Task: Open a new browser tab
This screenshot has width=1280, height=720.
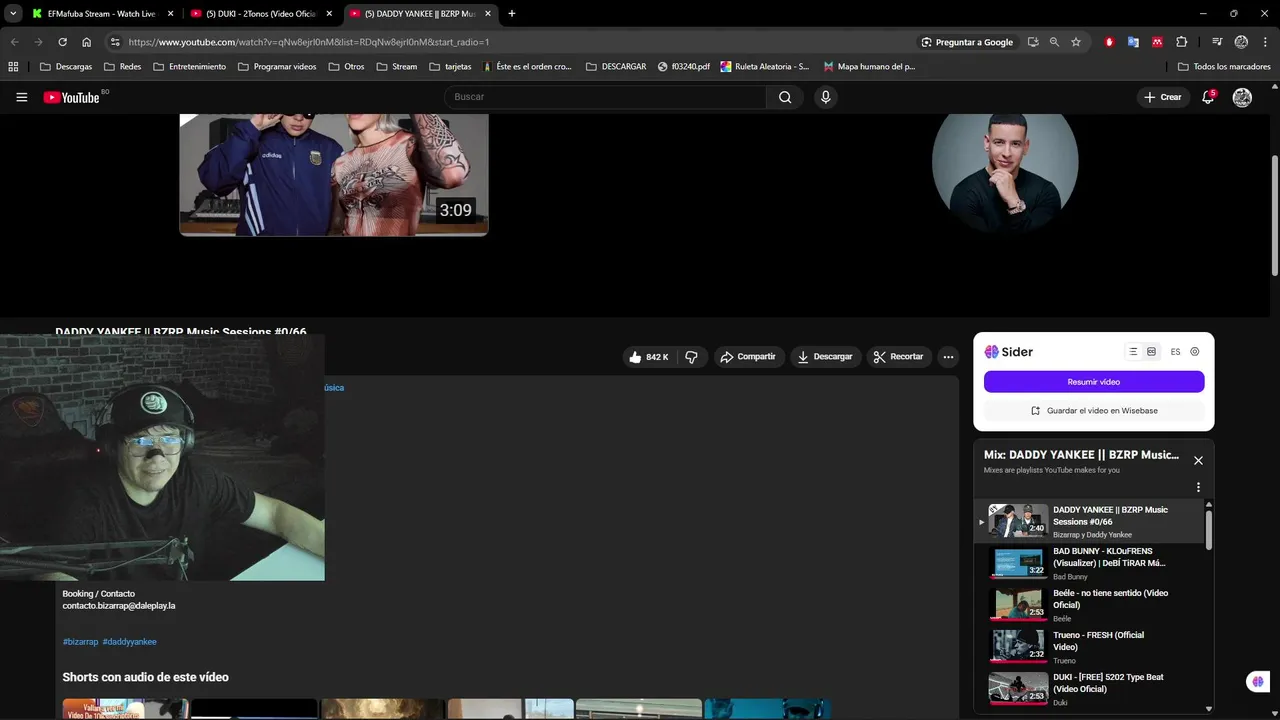Action: click(512, 14)
